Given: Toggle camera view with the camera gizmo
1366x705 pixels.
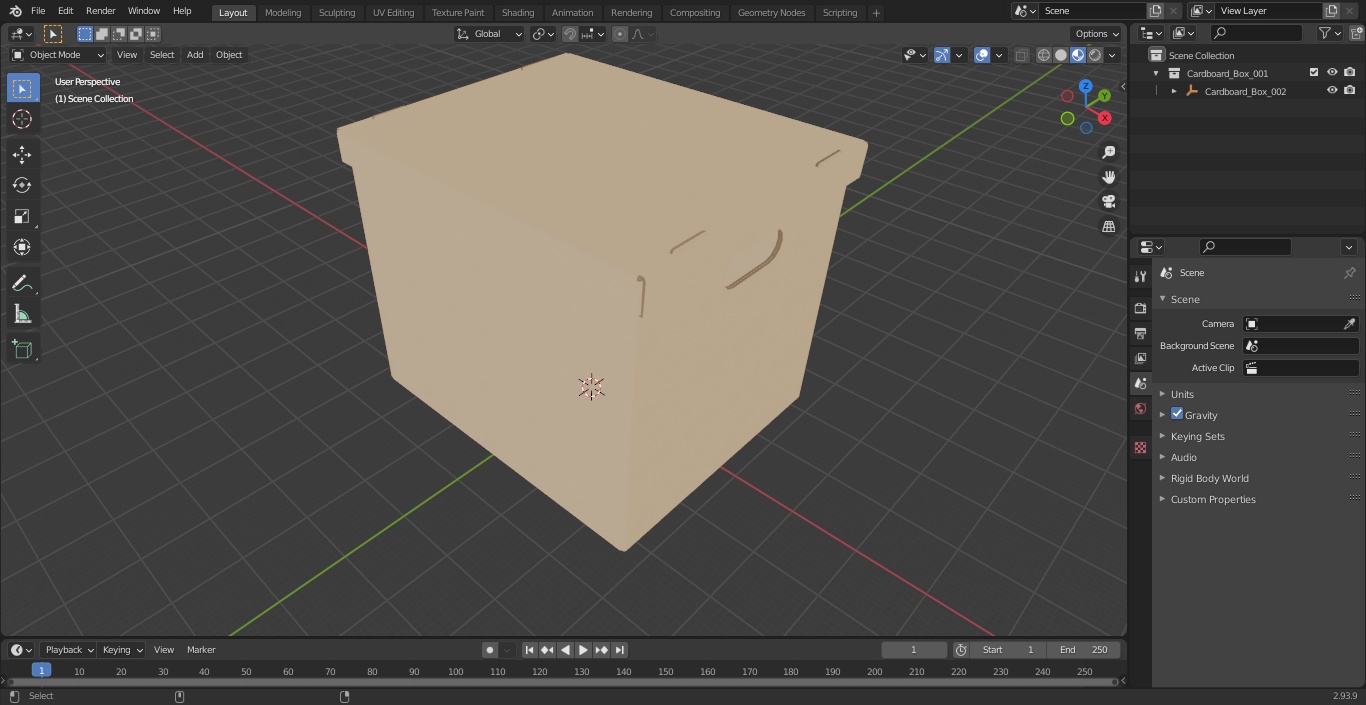Looking at the screenshot, I should pos(1108,202).
